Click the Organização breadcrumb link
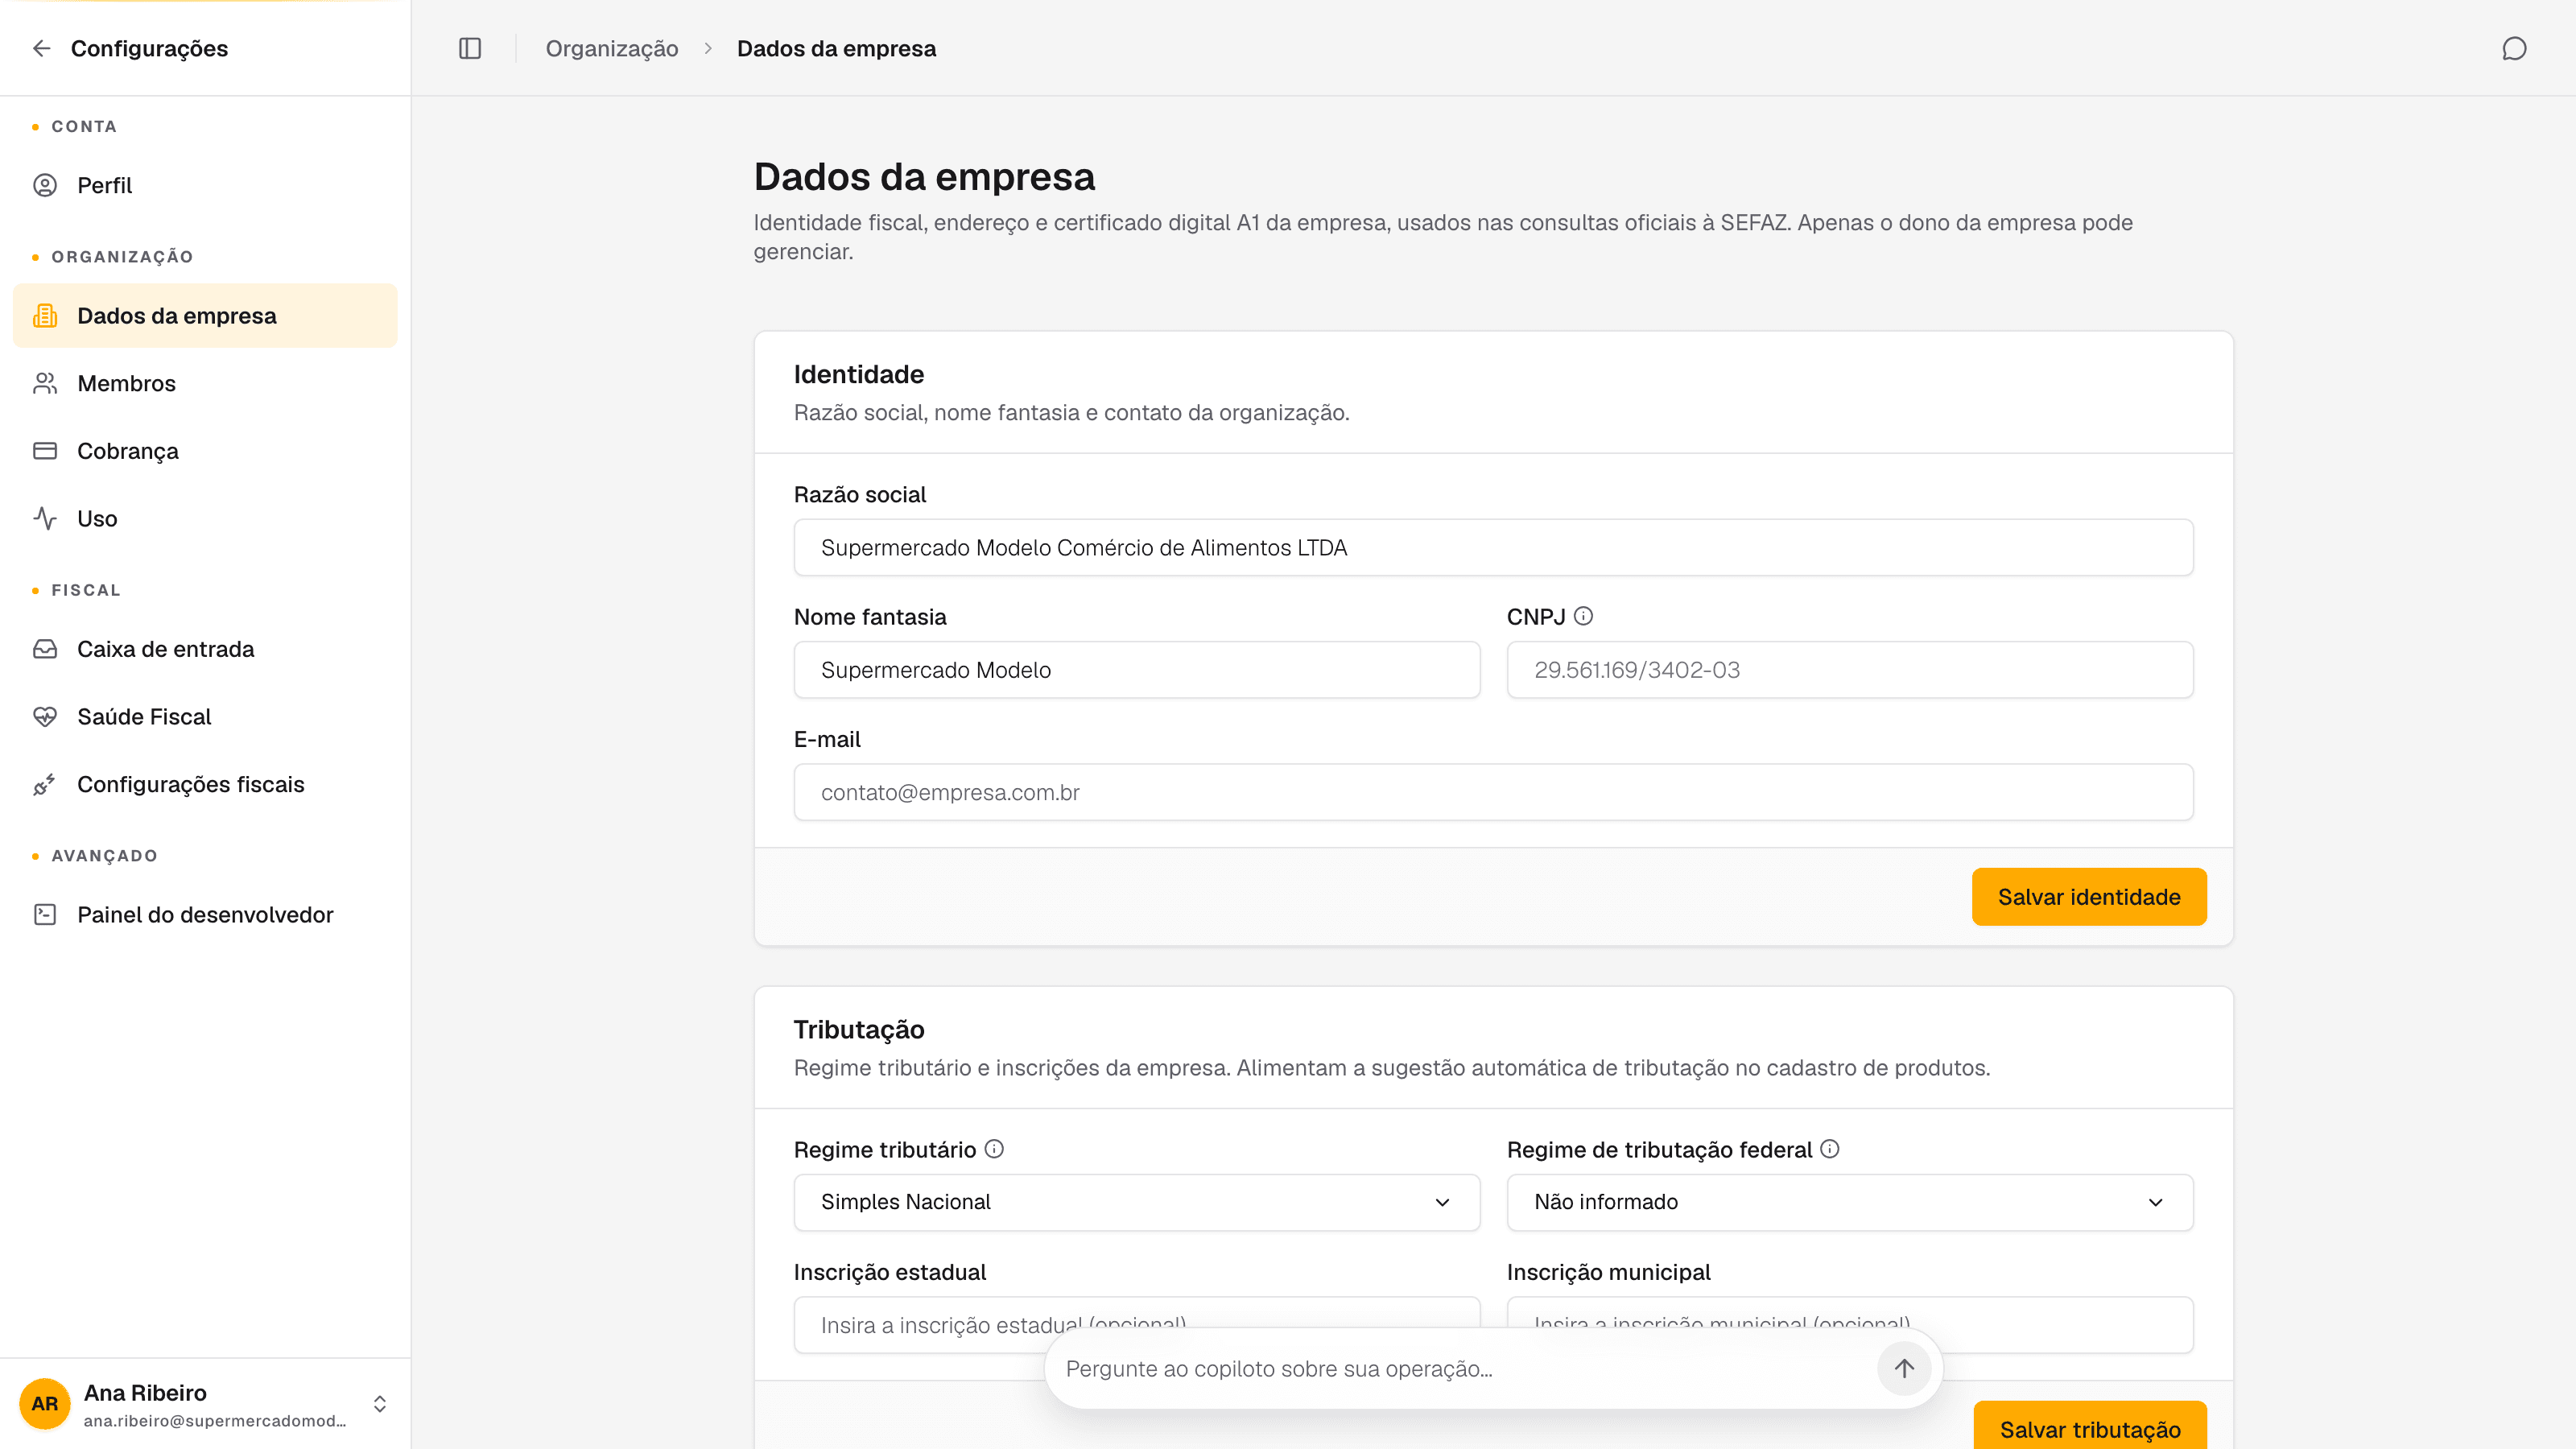 (612, 48)
